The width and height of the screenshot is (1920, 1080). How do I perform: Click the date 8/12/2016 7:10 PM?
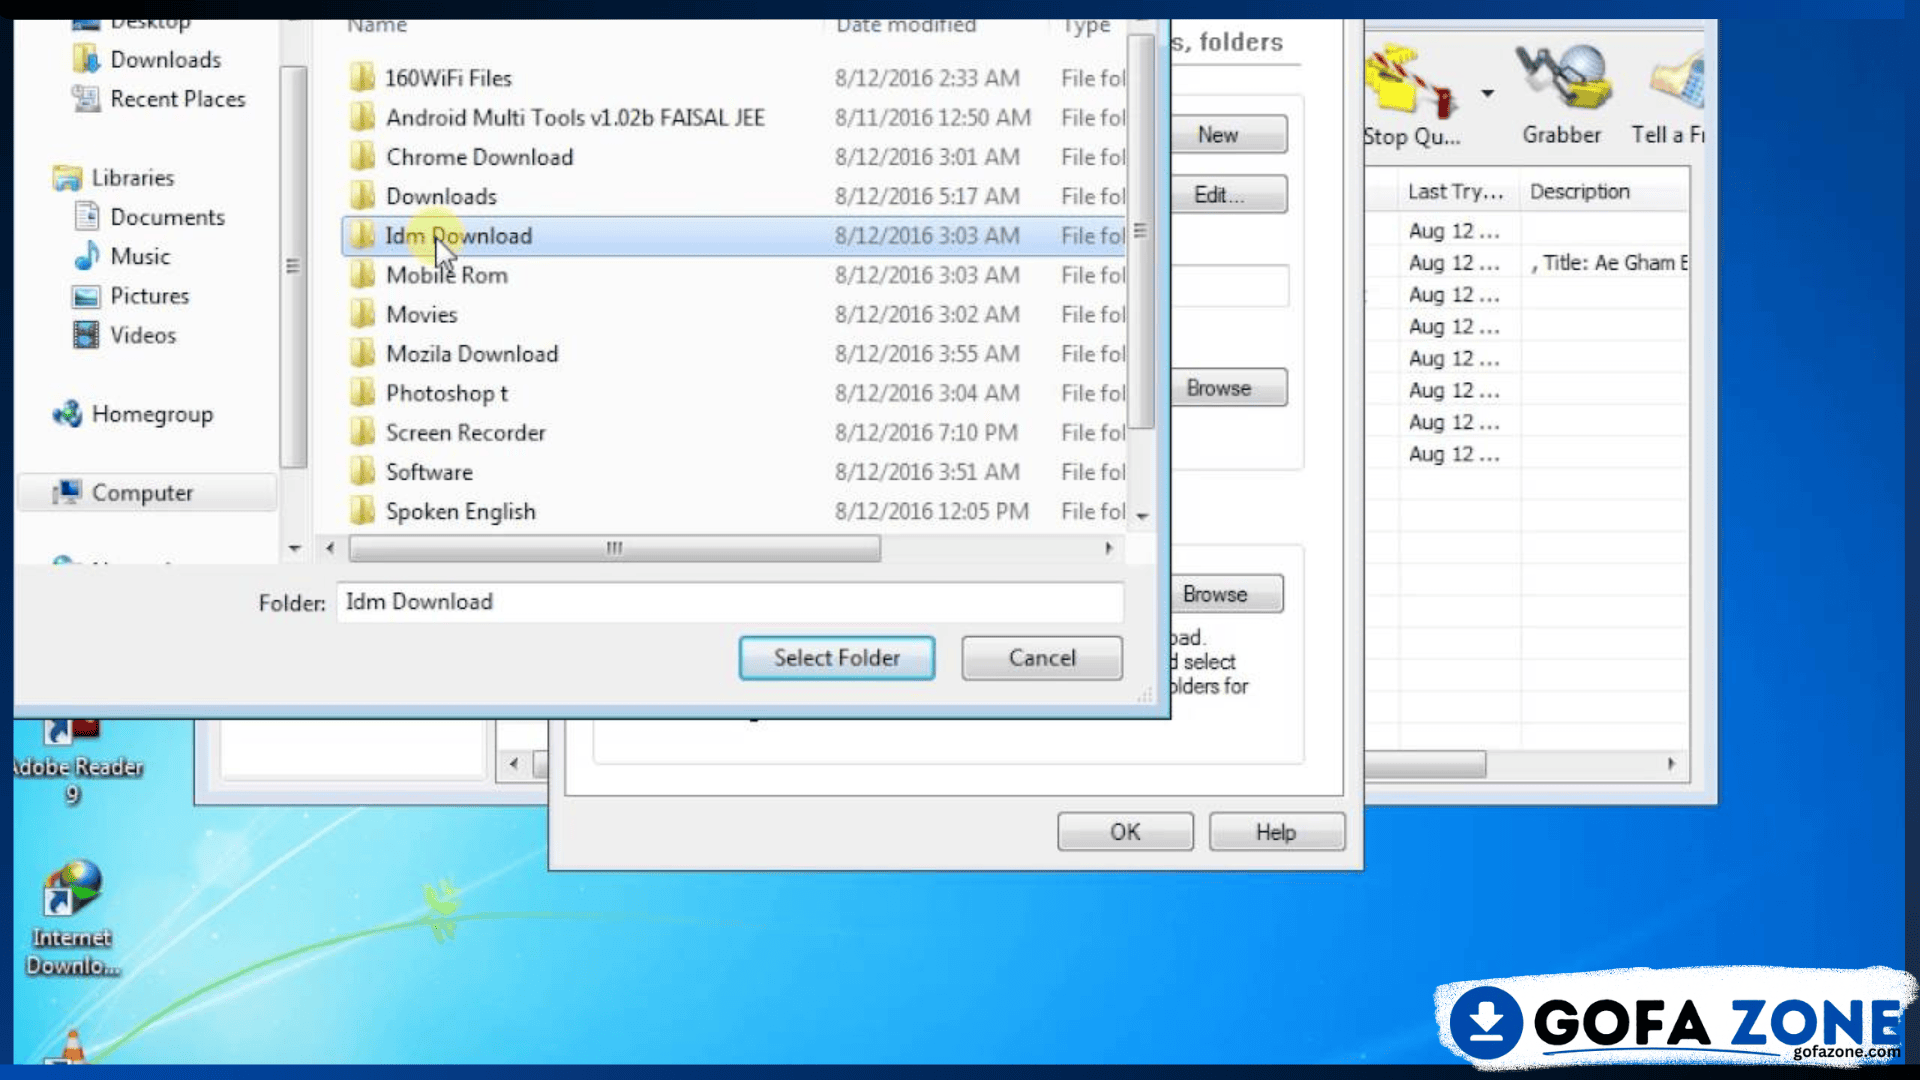click(x=926, y=433)
